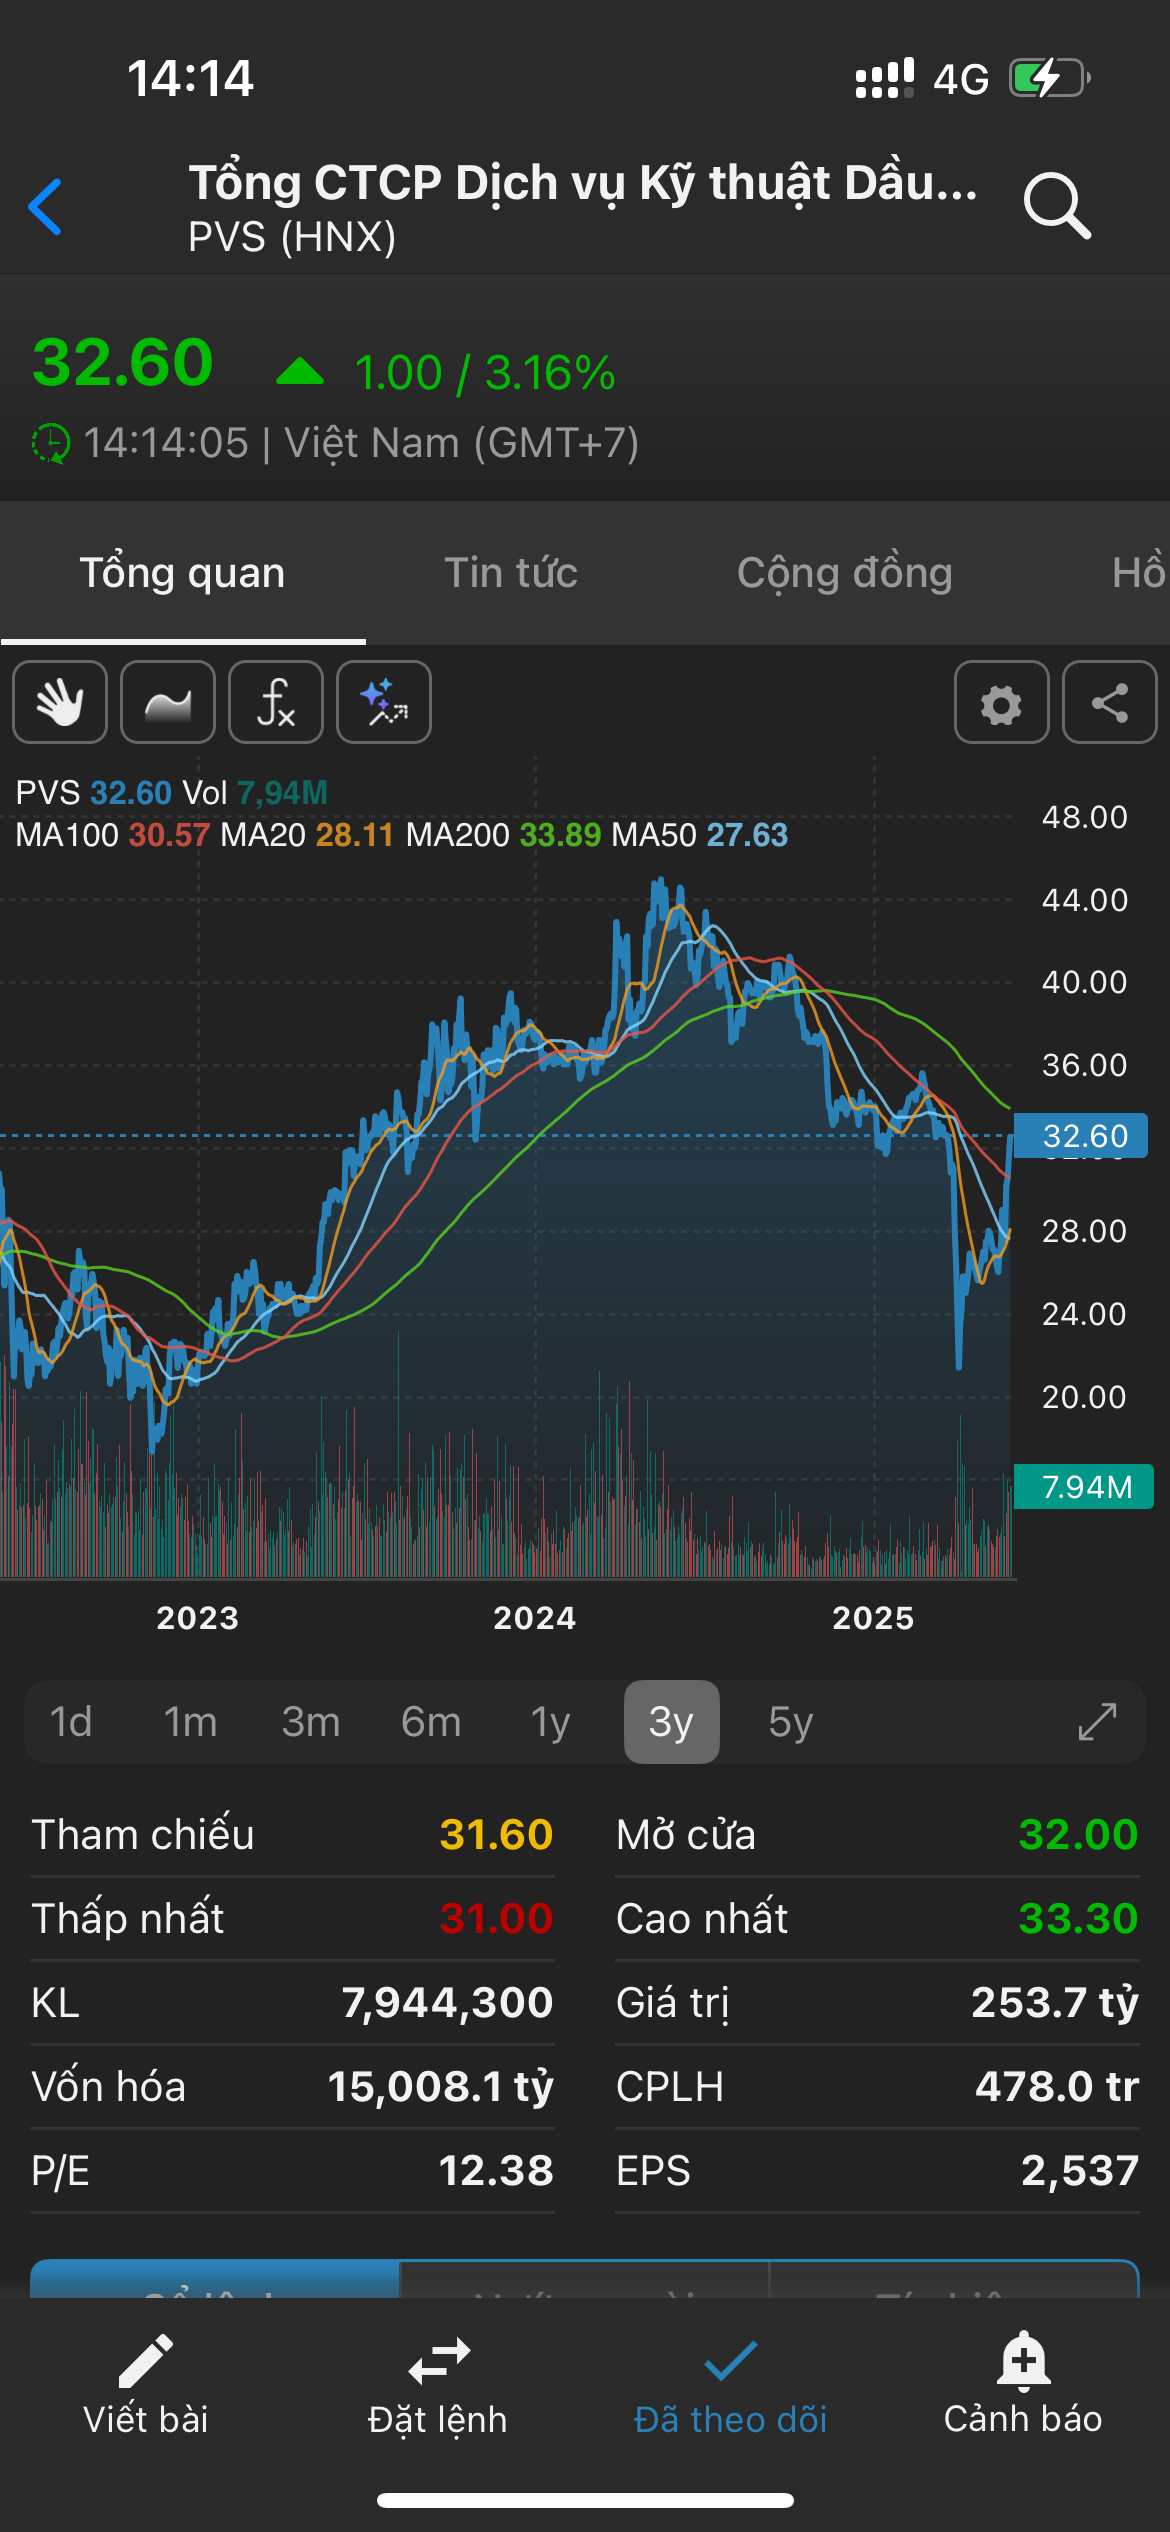Screen dimensions: 1170x2532
Task: Tap the signal bars in status bar
Action: 885,78
